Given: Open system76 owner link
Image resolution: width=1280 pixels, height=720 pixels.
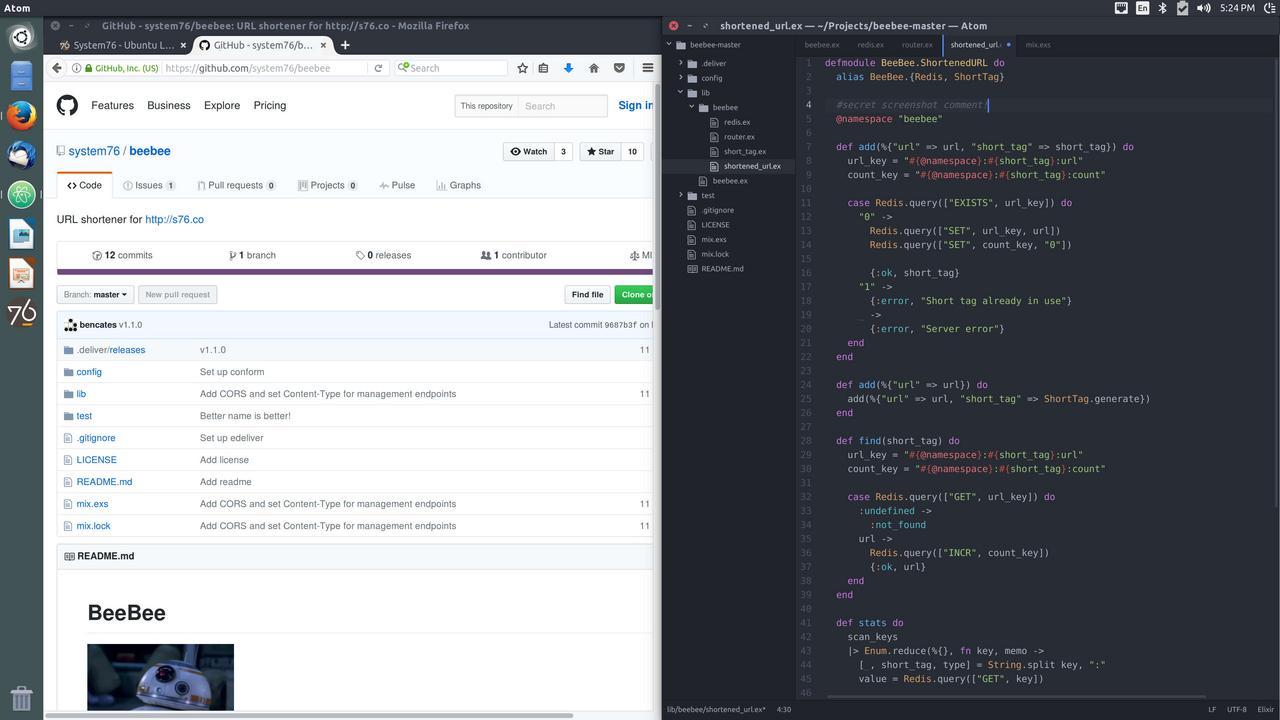Looking at the screenshot, I should [x=94, y=151].
